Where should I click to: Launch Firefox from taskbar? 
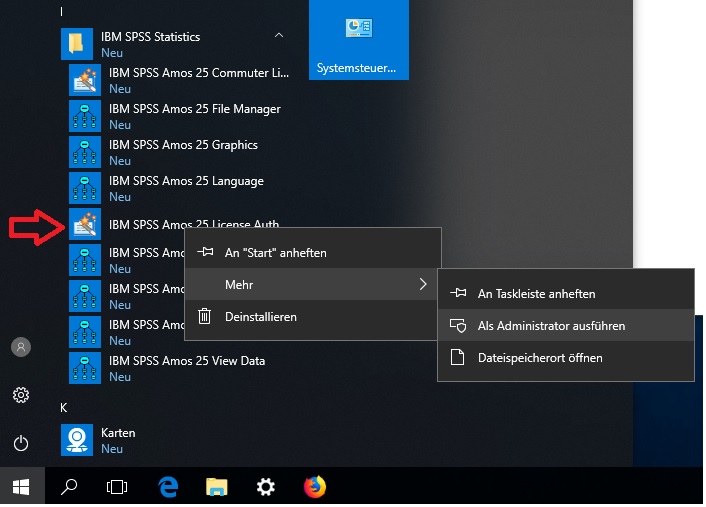coord(315,487)
